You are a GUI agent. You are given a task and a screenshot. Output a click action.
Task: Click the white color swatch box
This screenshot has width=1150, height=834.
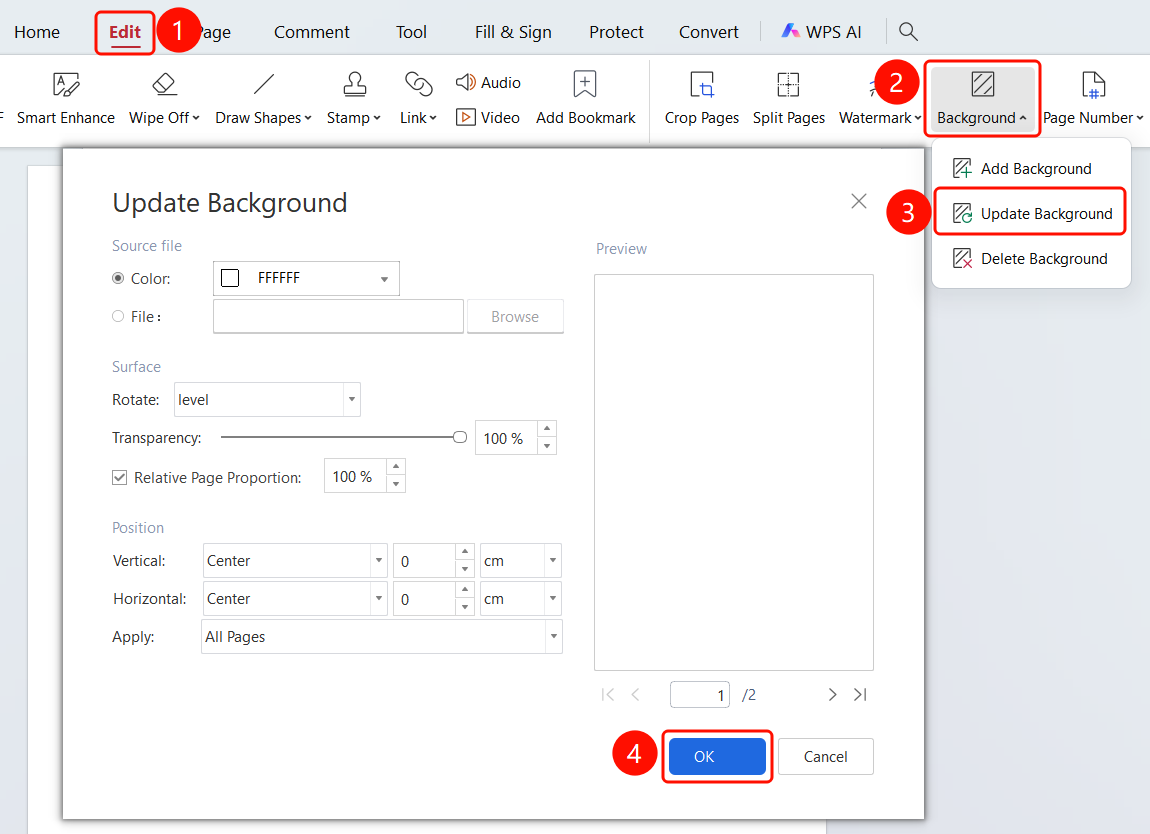[x=230, y=278]
